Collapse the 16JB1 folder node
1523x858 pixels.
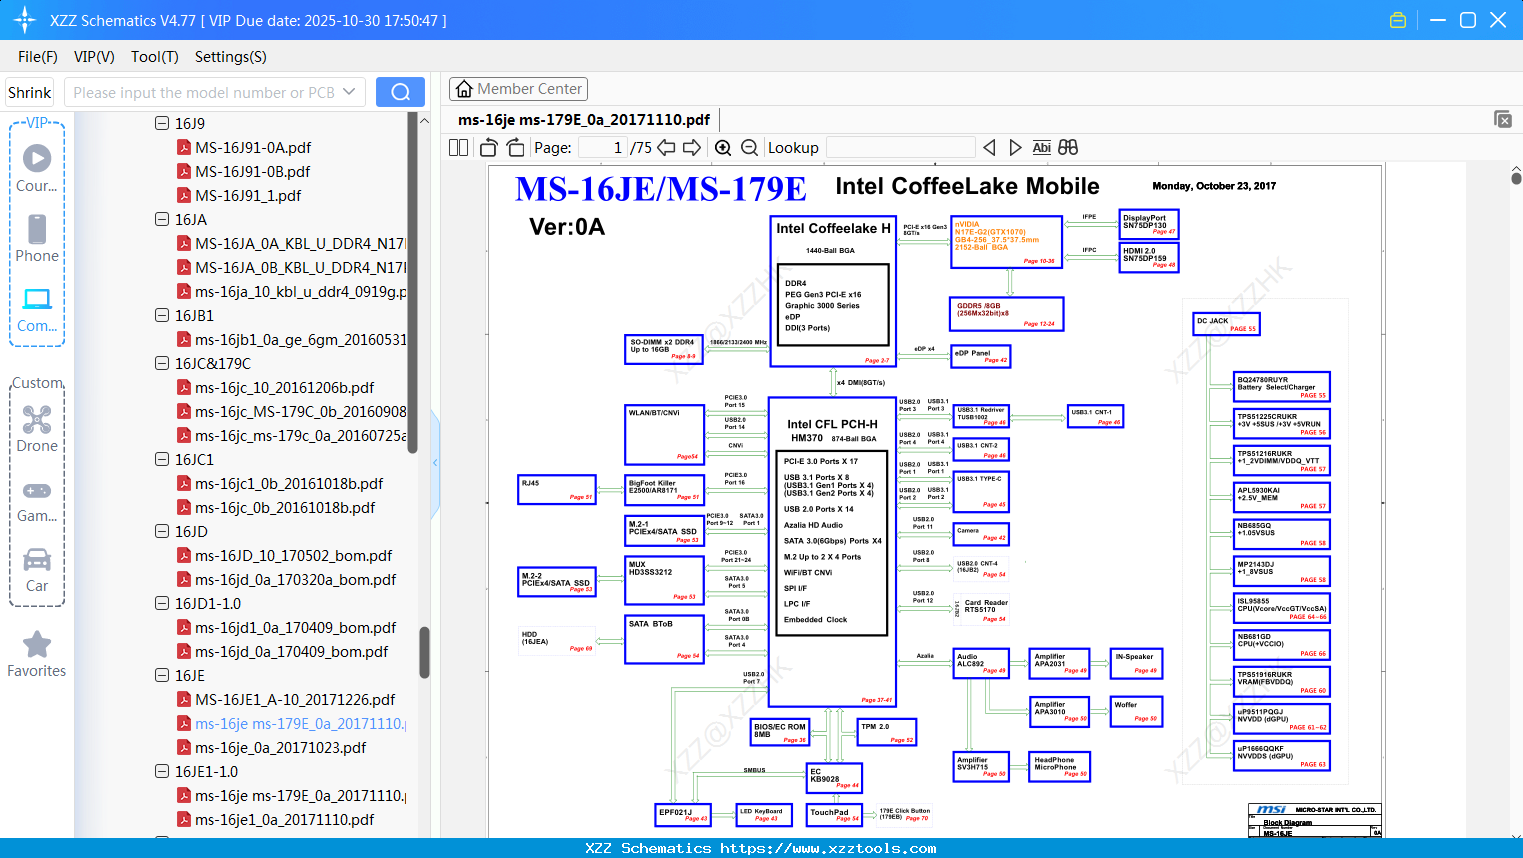(162, 315)
